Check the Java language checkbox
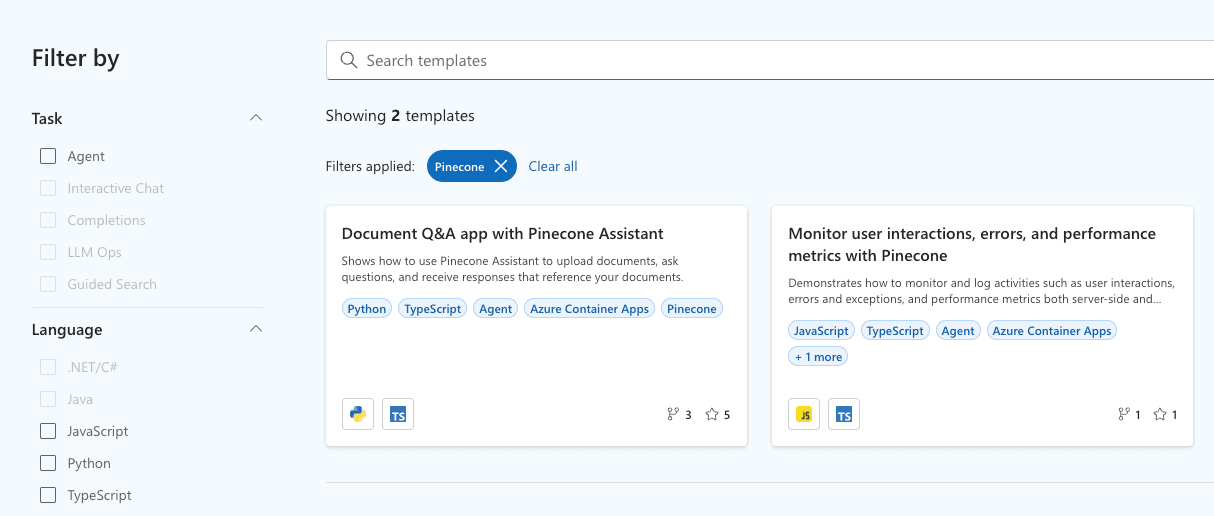The image size is (1214, 516). tap(48, 399)
